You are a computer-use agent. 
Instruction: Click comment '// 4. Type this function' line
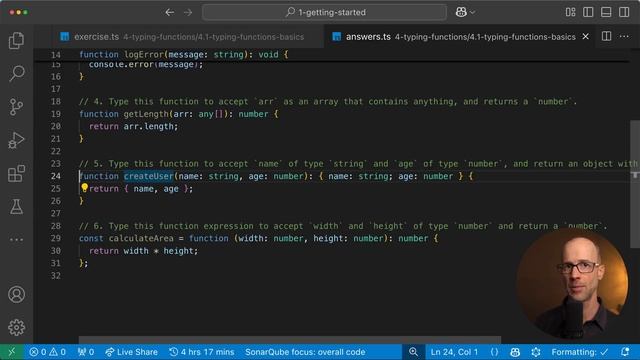click(328, 102)
